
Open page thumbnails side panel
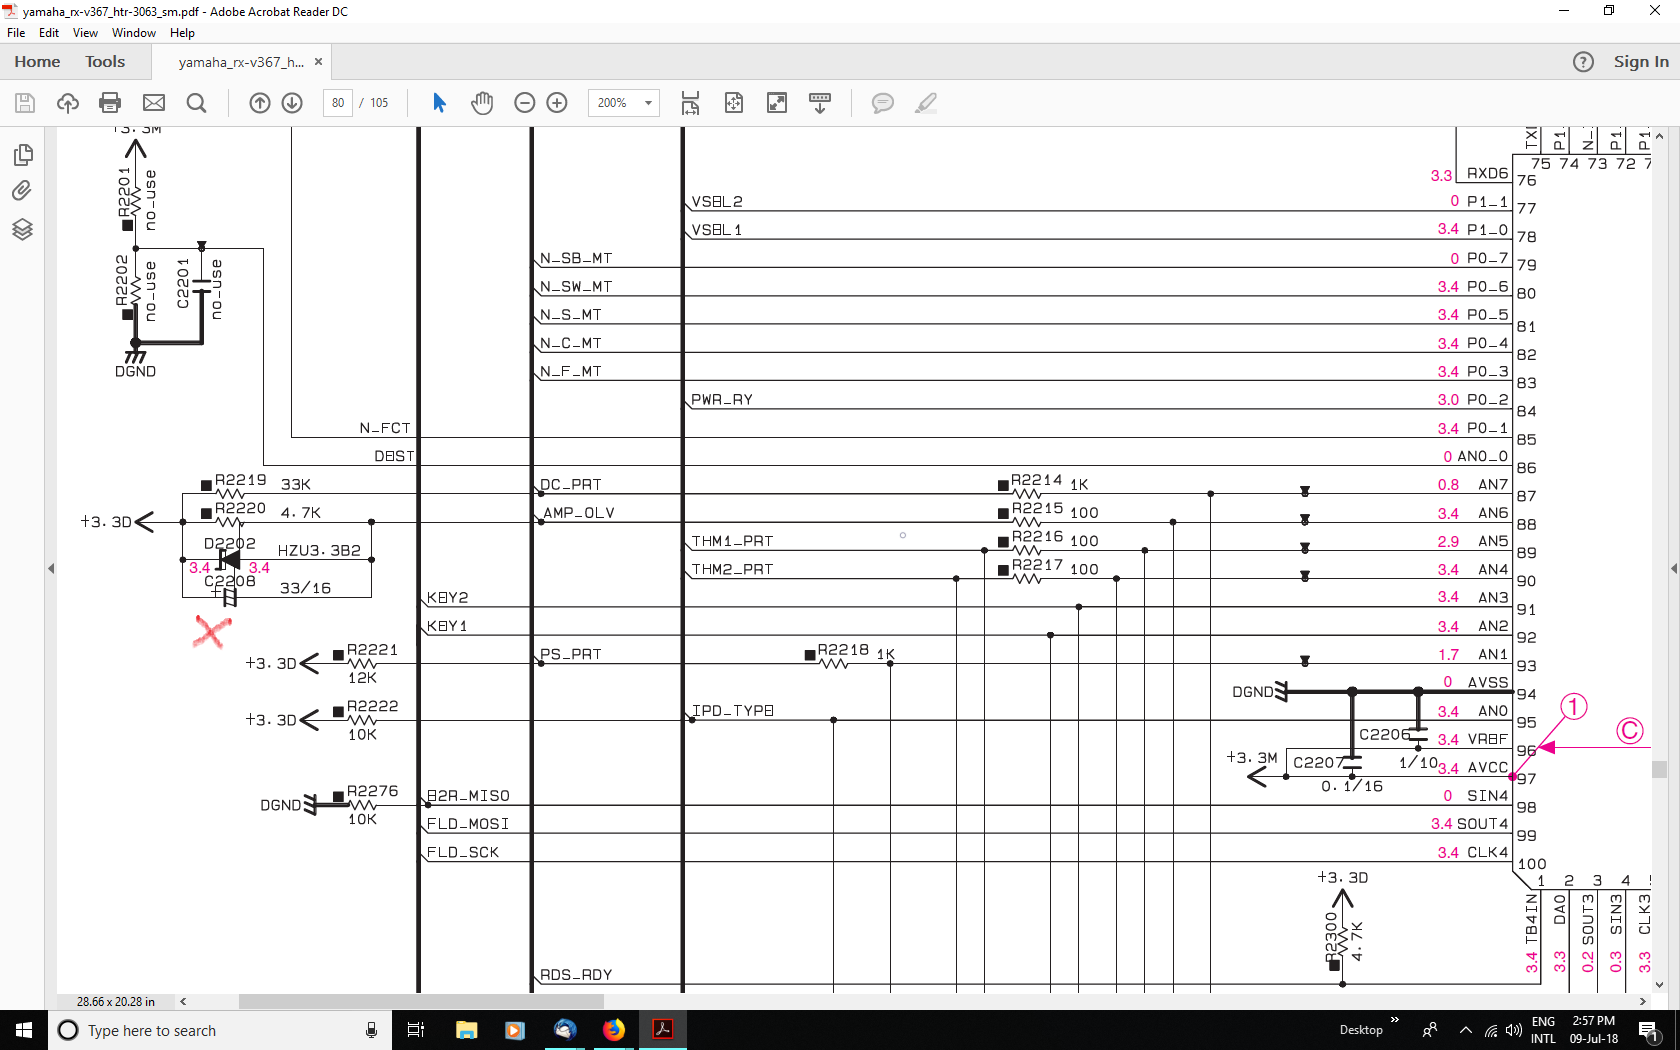click(x=23, y=155)
